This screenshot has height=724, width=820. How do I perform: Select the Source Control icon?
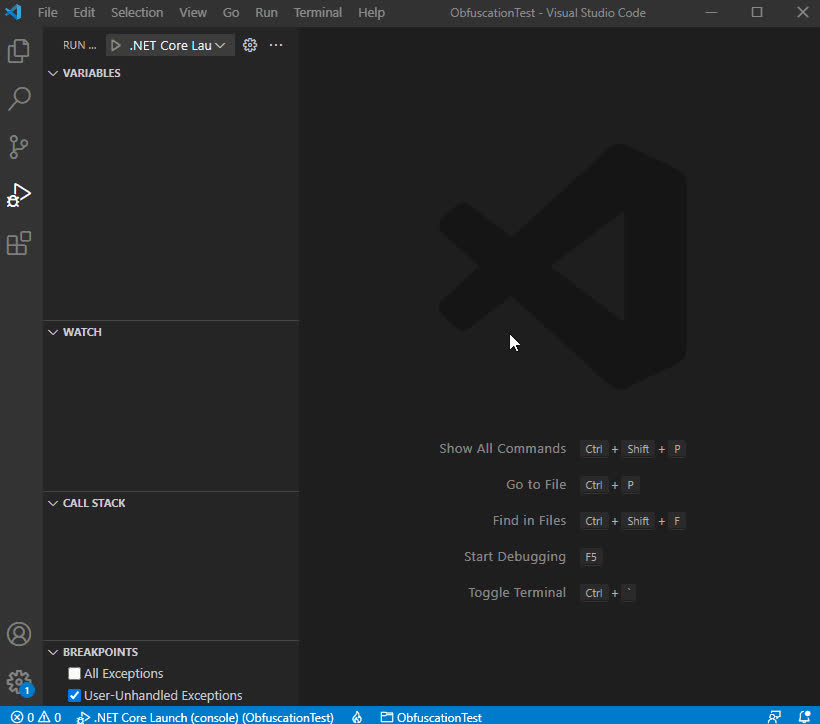click(18, 146)
